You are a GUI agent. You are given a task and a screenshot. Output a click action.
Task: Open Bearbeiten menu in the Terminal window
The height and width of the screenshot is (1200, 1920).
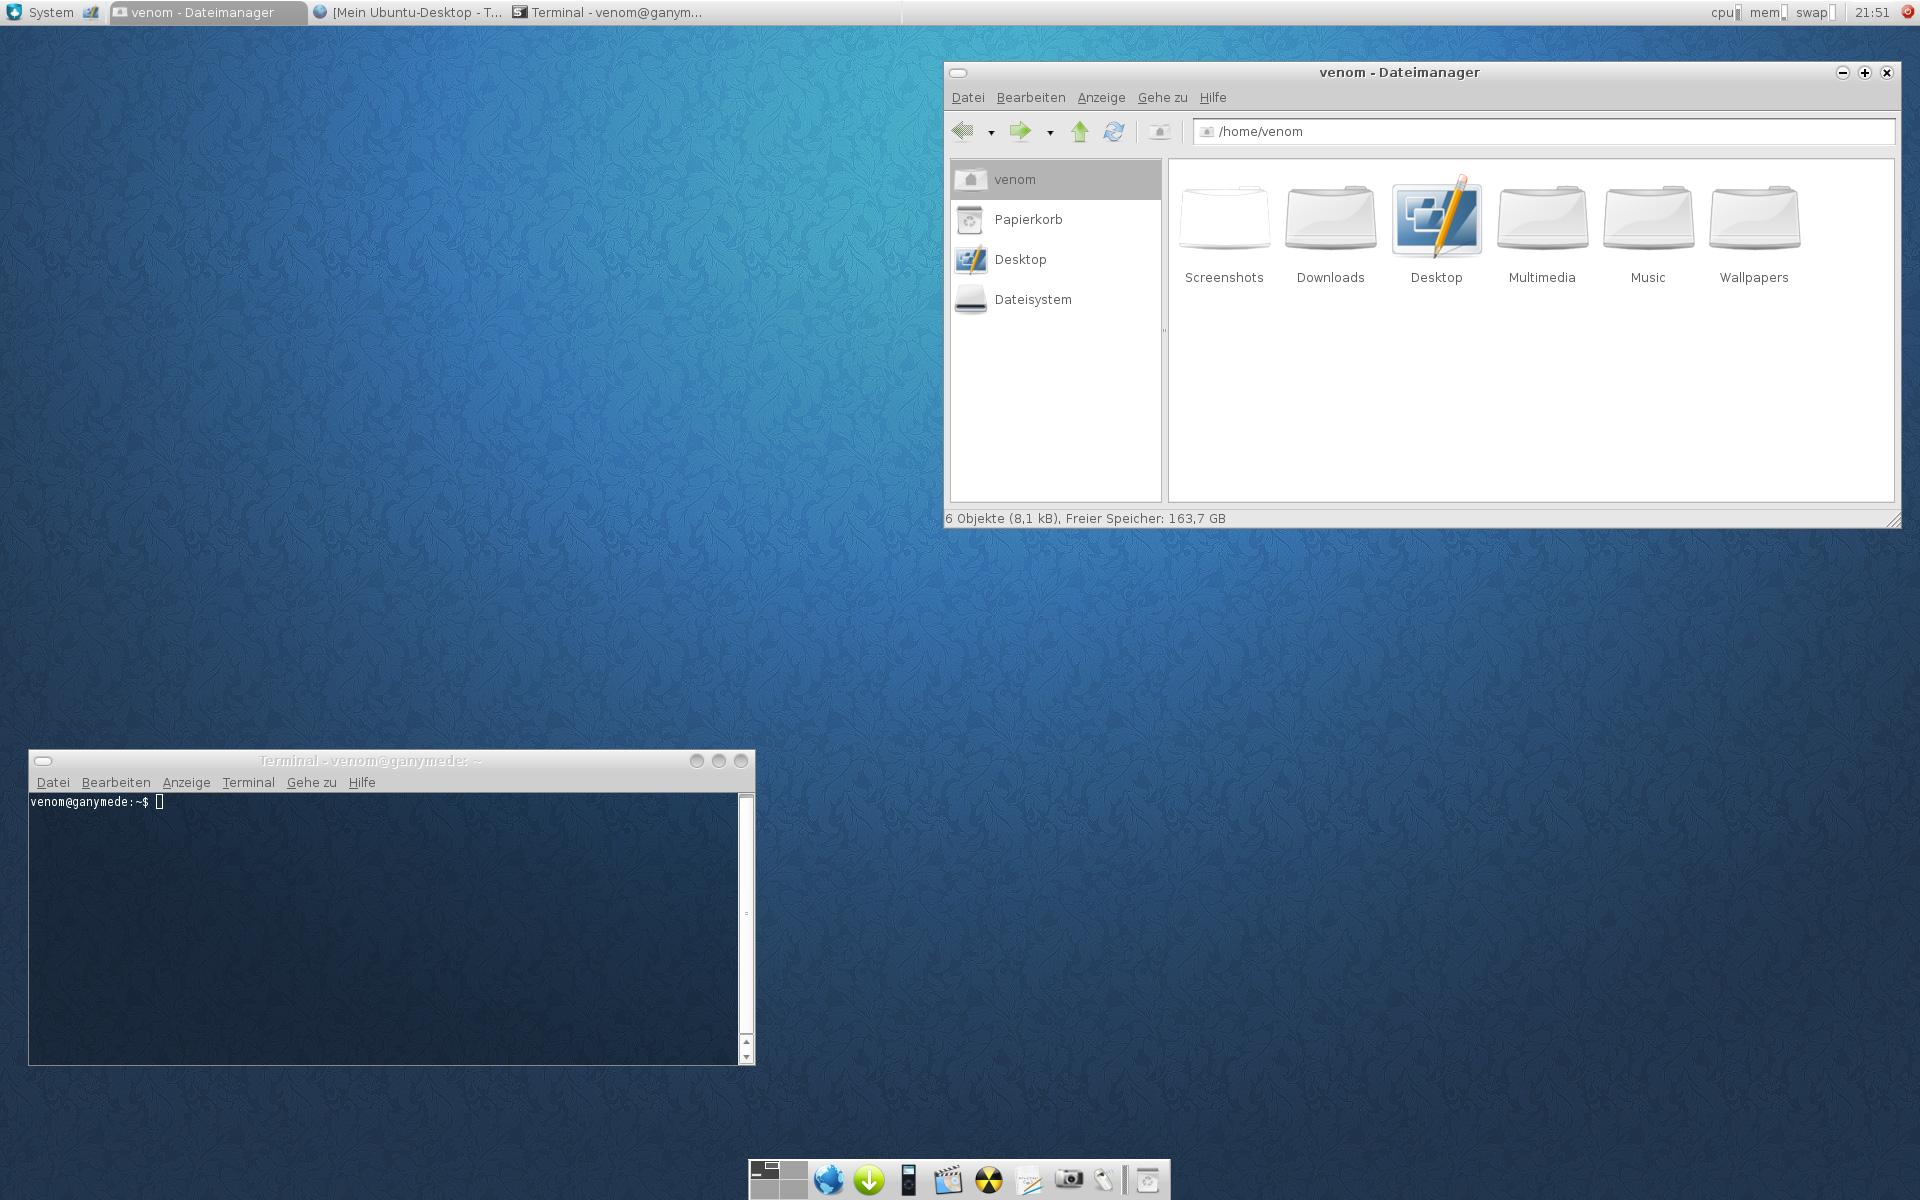pyautogui.click(x=116, y=782)
